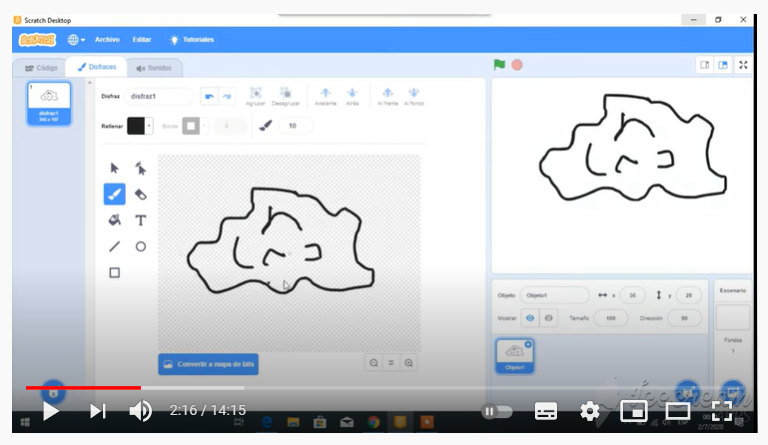The image size is (768, 445).
Task: Pick the Text tool
Action: pos(141,220)
